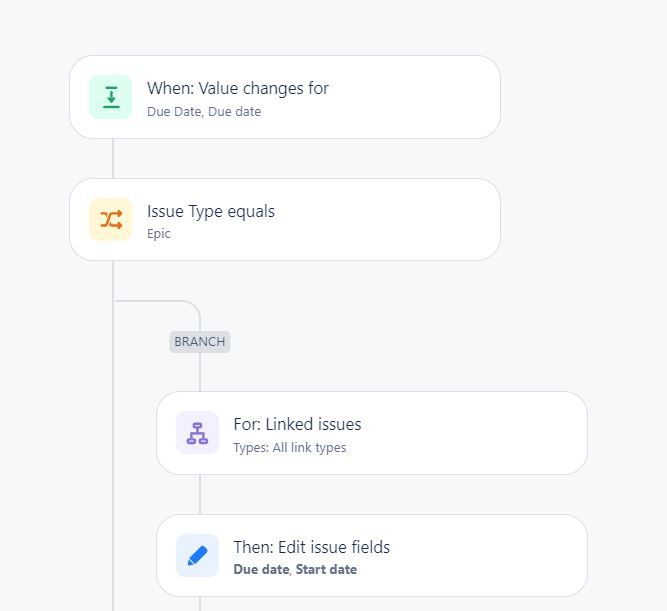Screen dimensions: 667x611
Task: Click the green trigger icon for Value changes
Action: click(111, 97)
